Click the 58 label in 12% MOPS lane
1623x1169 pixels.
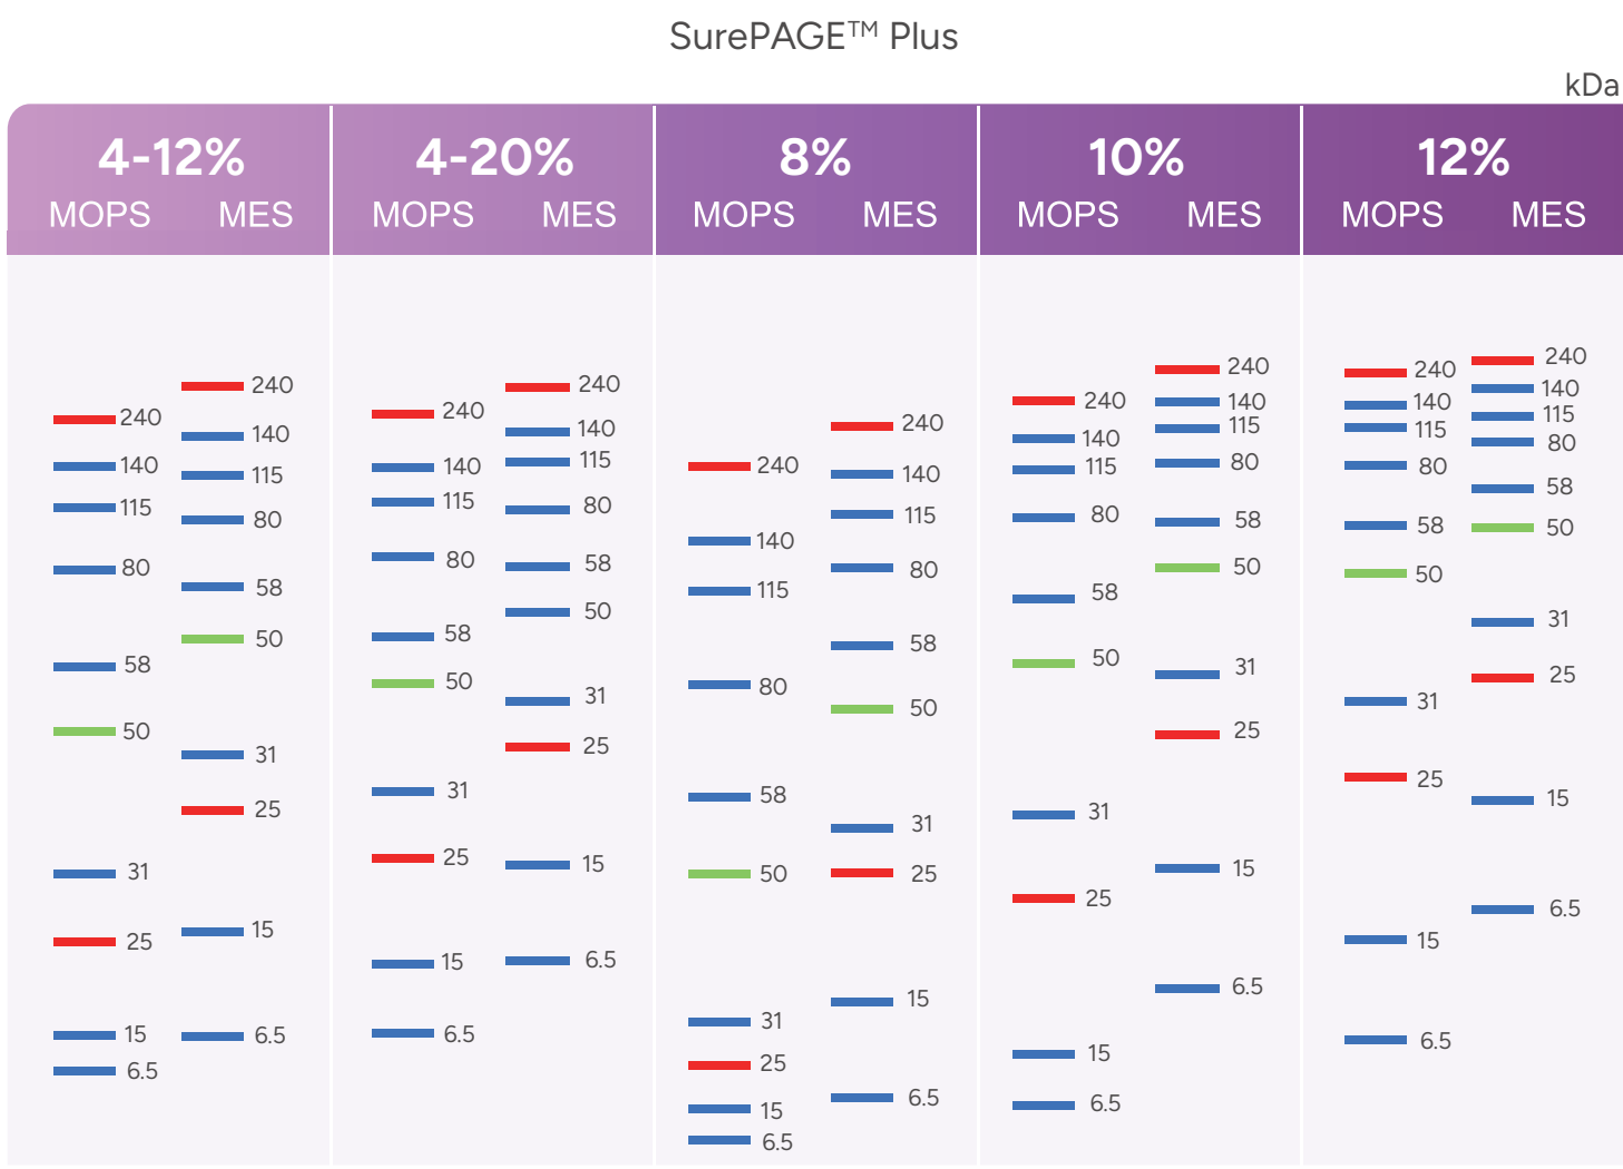(1430, 525)
